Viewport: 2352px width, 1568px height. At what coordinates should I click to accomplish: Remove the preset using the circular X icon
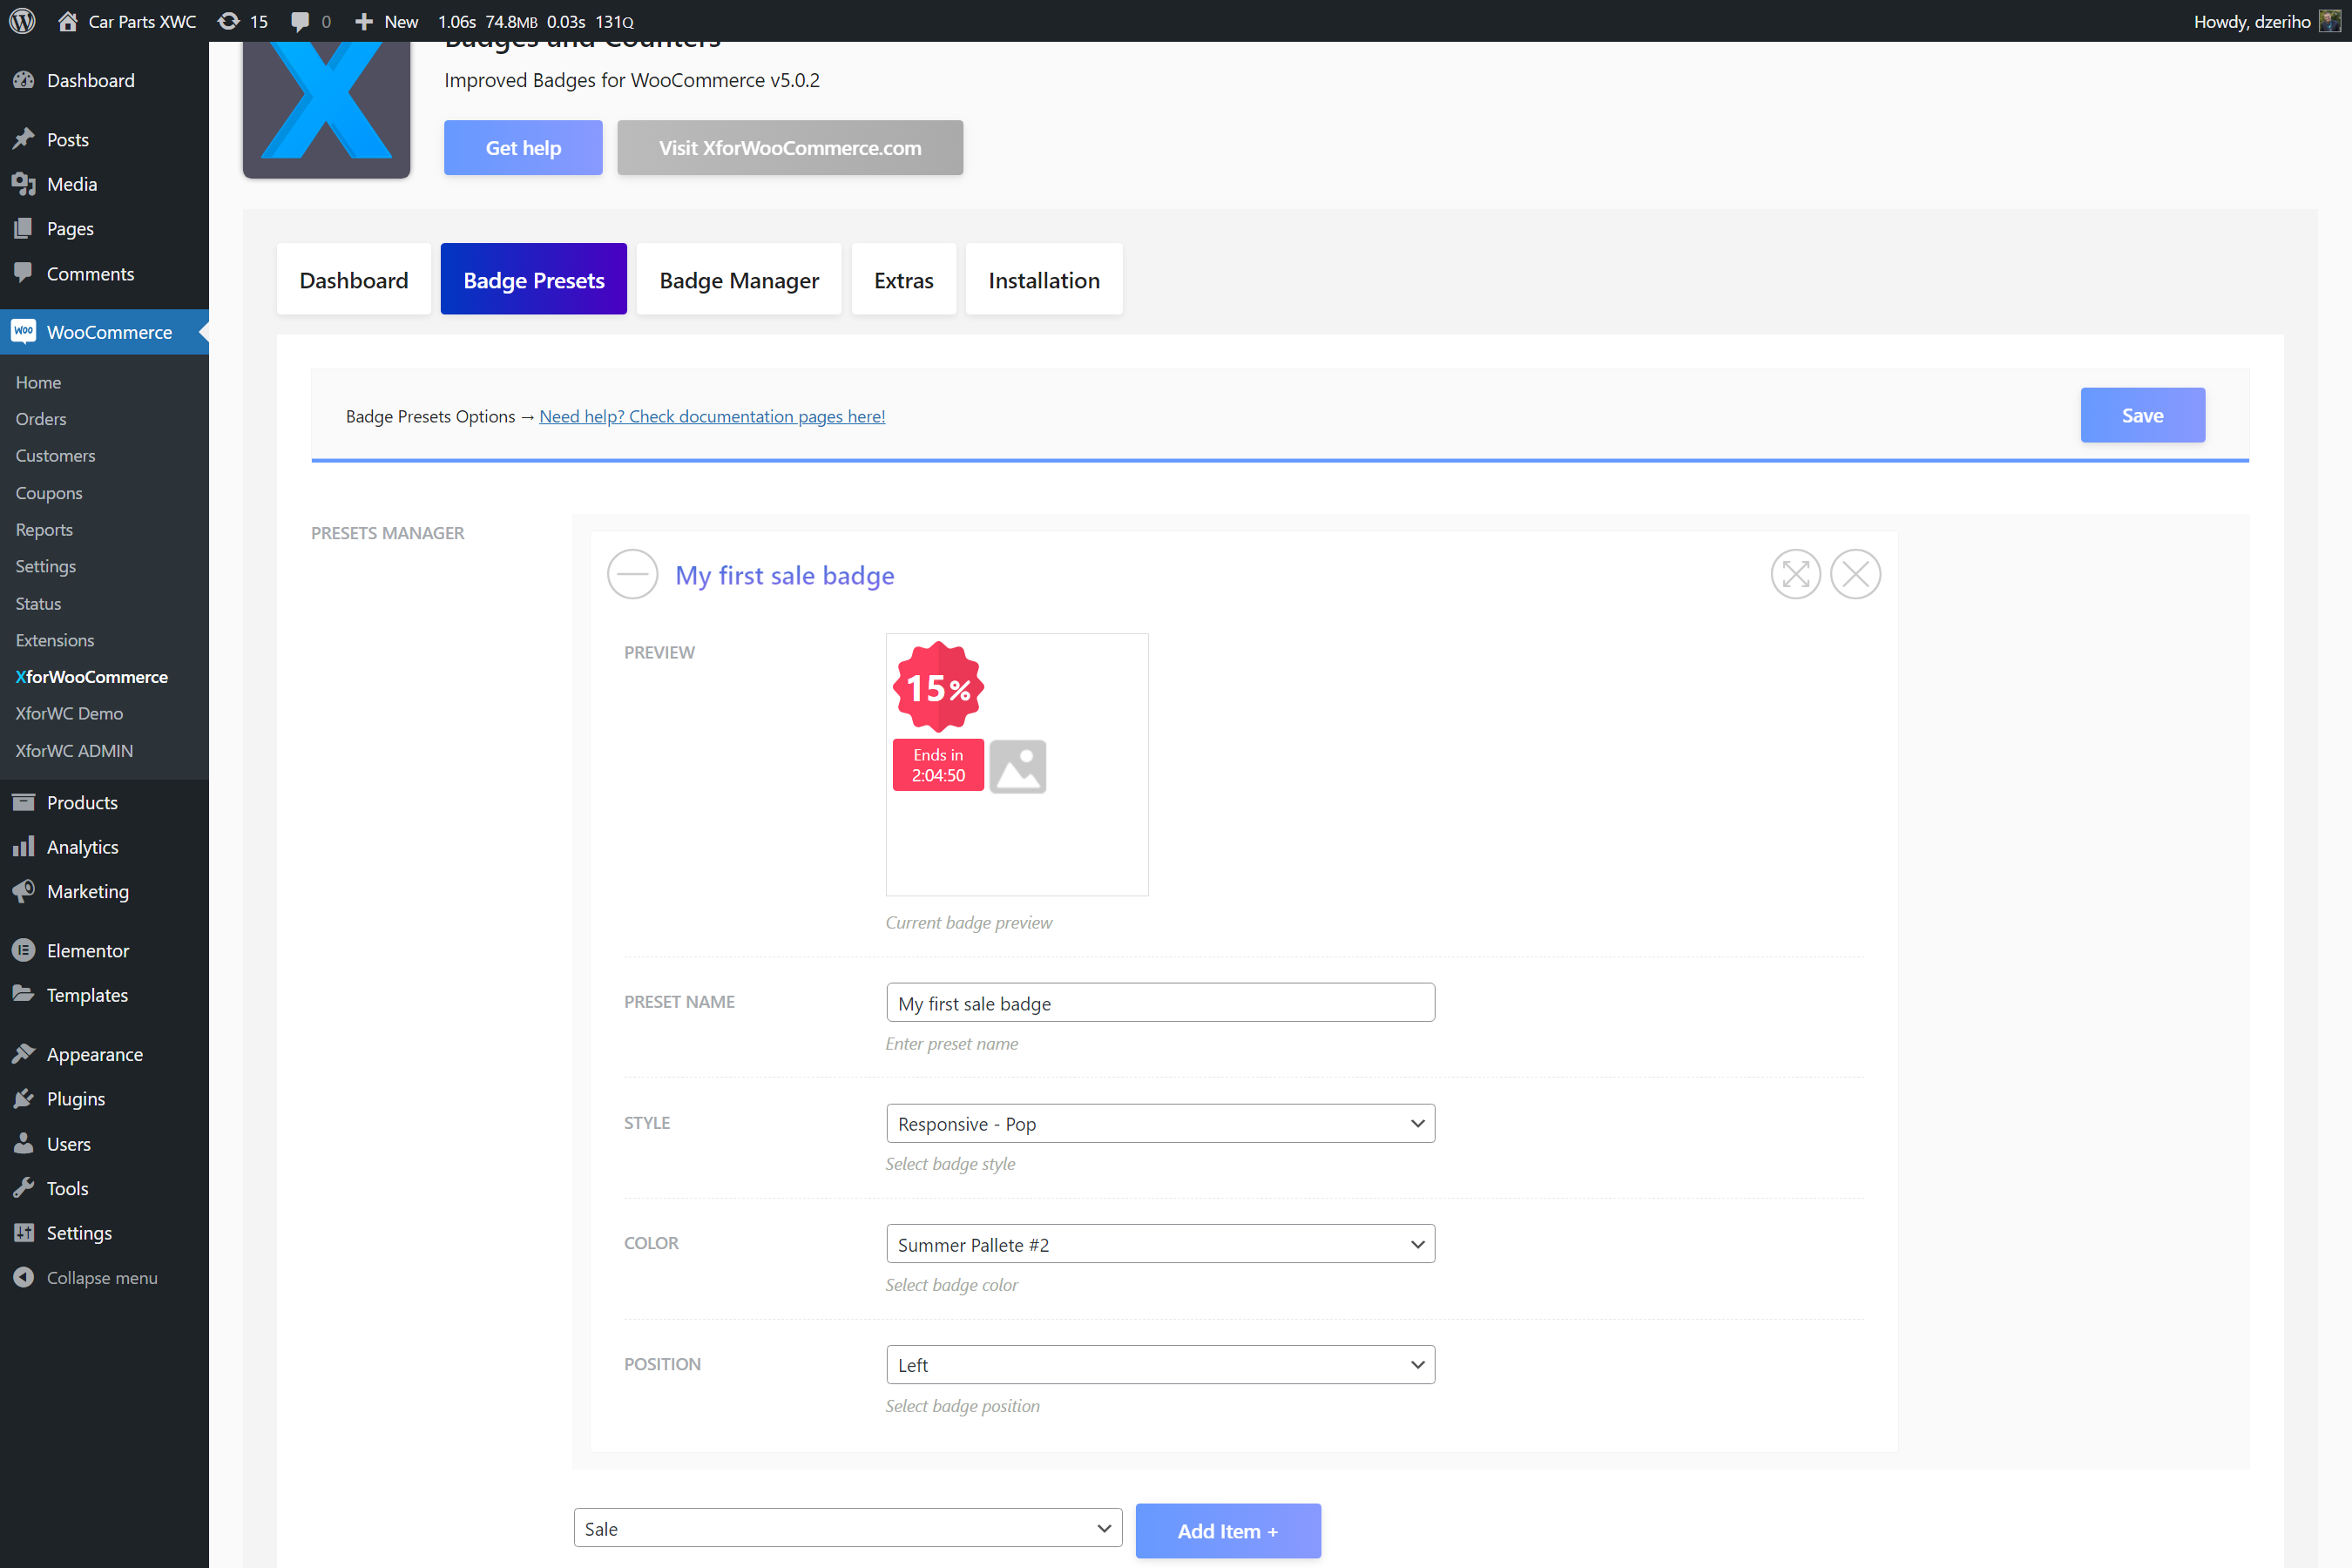point(1855,574)
